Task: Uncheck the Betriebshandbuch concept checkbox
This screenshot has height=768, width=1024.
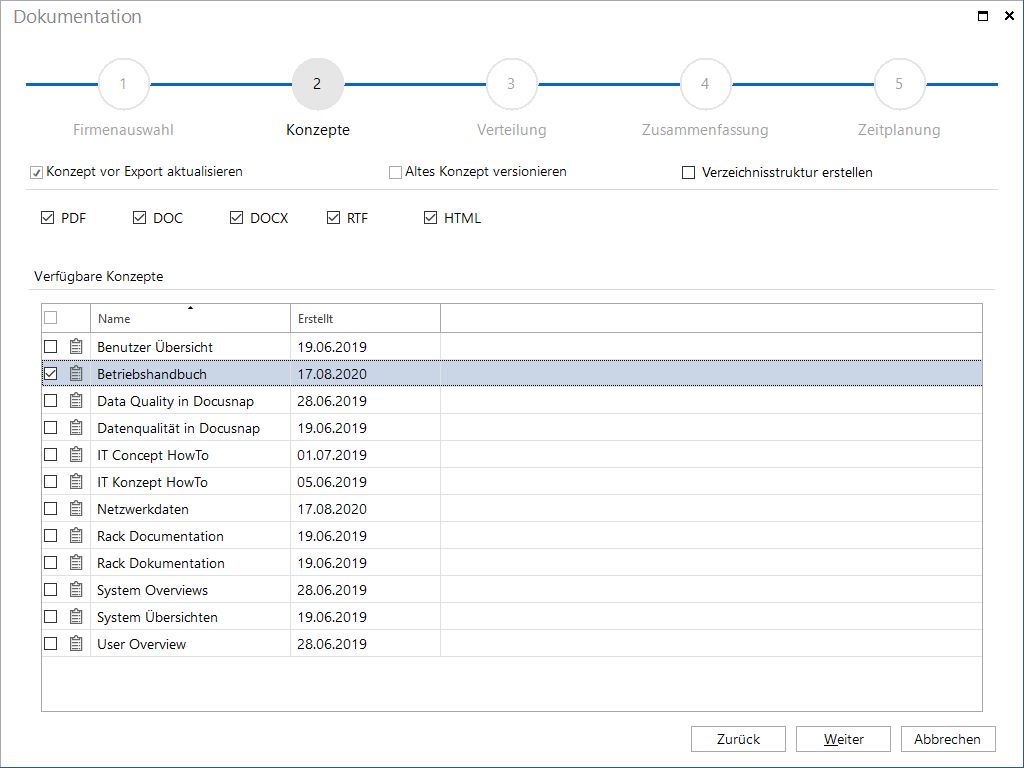Action: [50, 374]
